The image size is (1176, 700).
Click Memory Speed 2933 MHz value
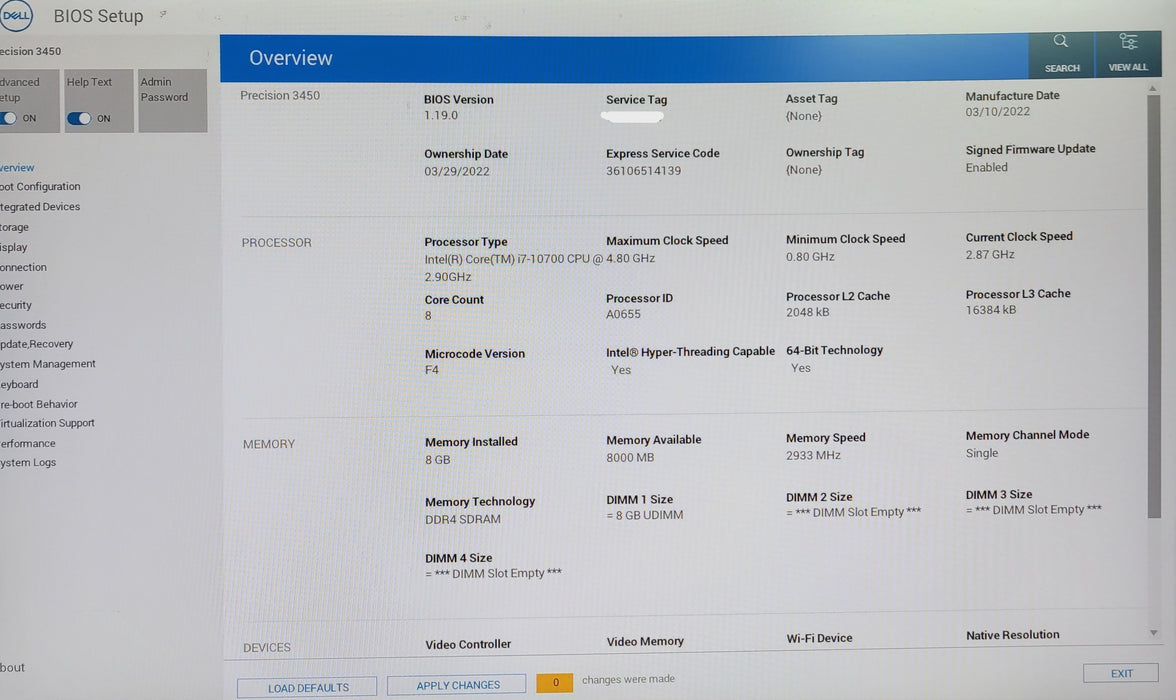coord(813,455)
